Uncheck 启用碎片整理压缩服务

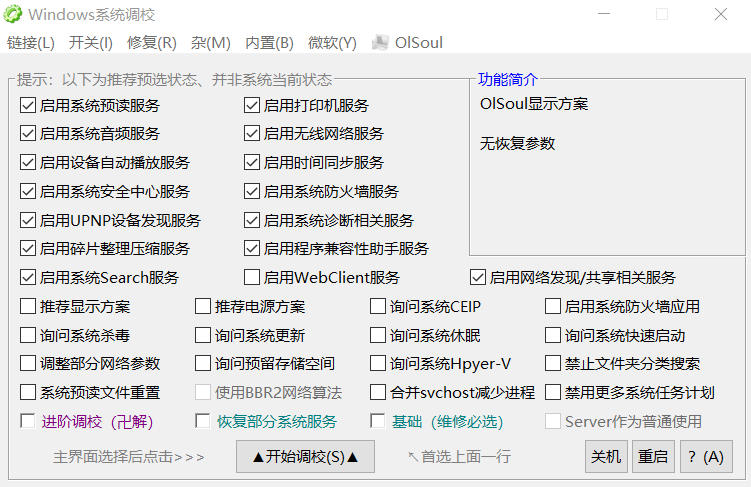tap(28, 249)
